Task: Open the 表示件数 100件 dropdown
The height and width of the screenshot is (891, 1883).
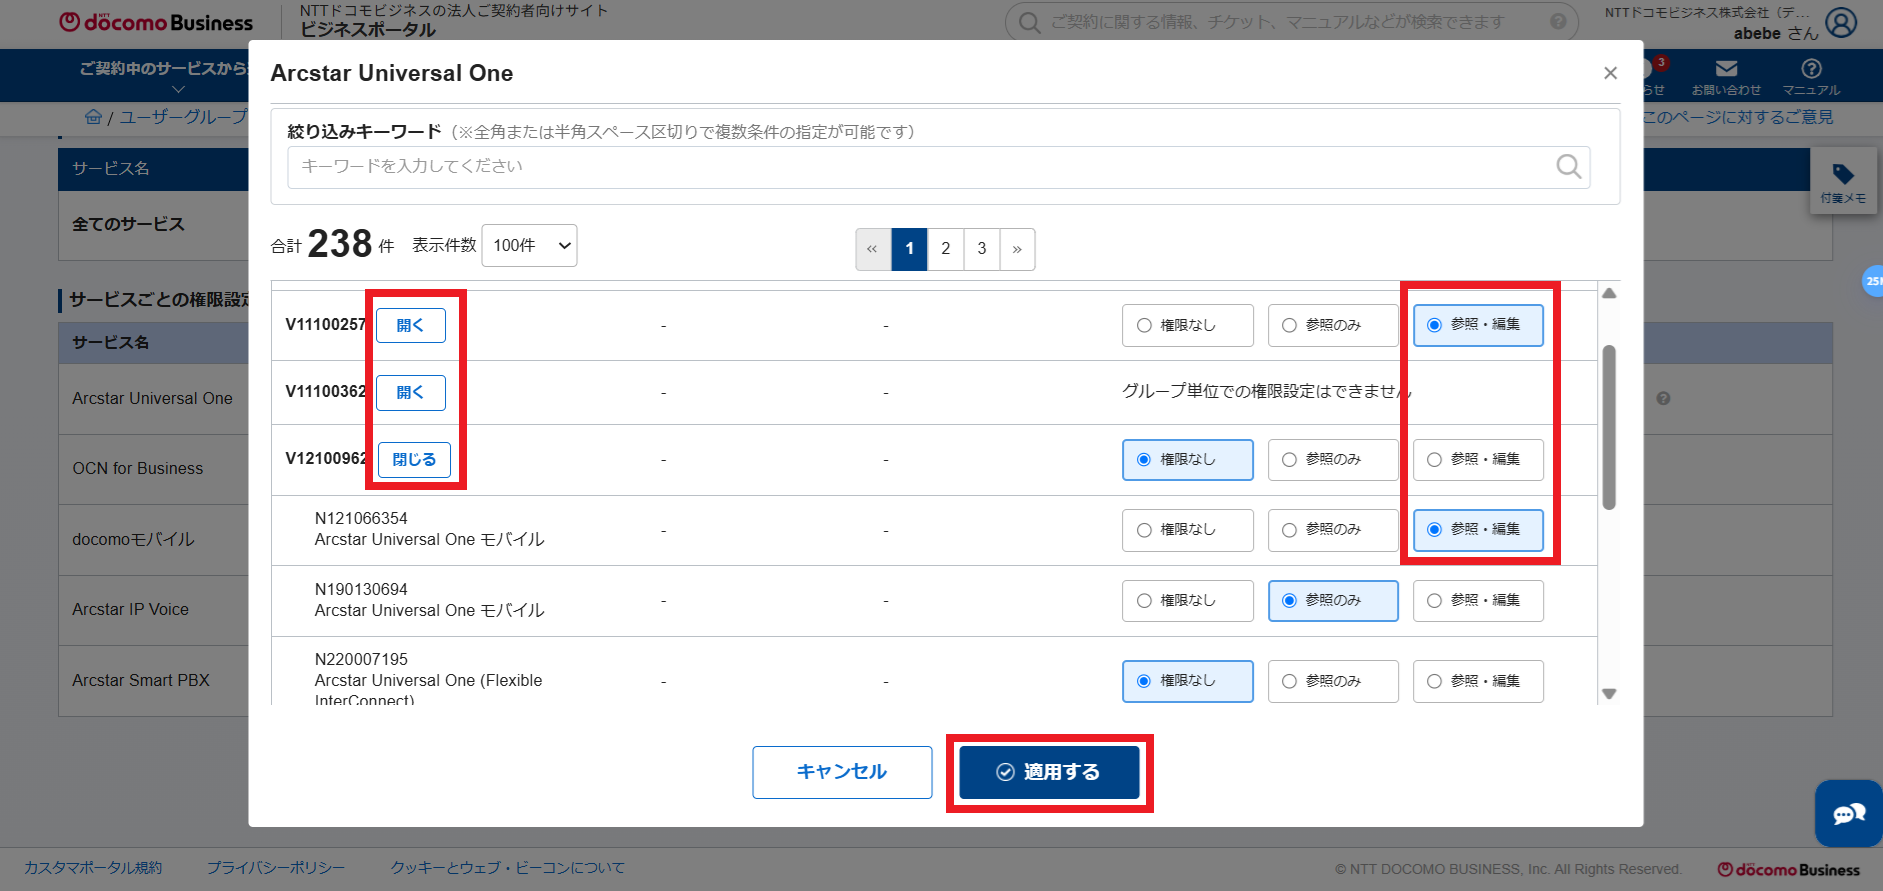Action: point(529,246)
